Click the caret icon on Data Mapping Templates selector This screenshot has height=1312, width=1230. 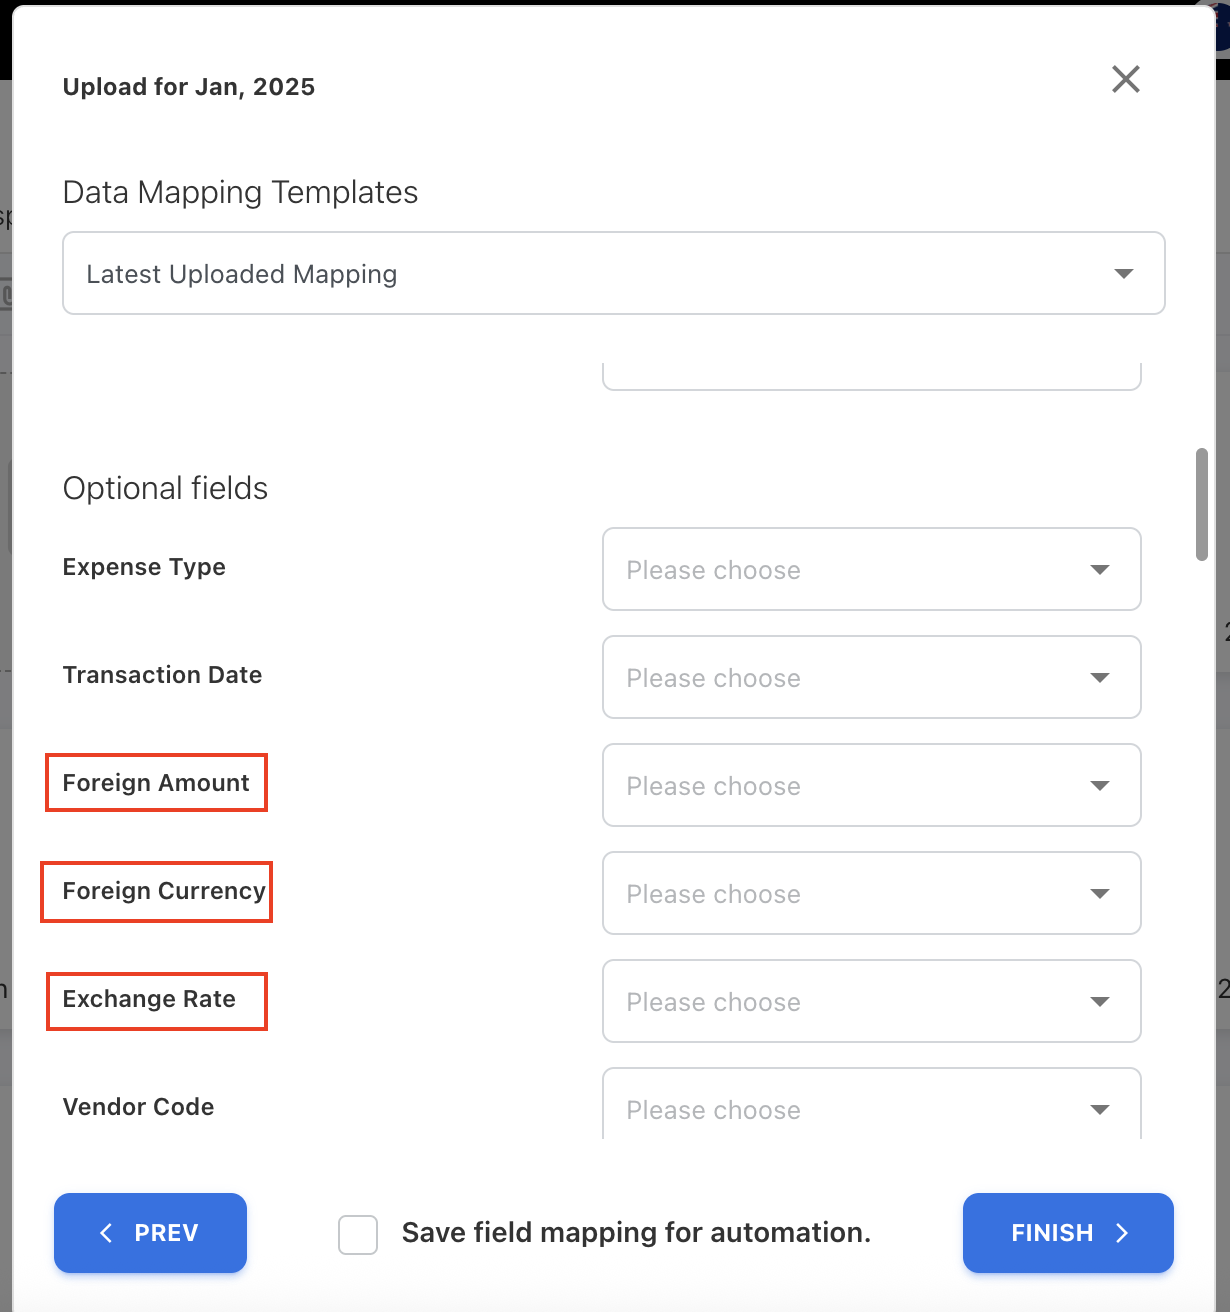click(1123, 273)
